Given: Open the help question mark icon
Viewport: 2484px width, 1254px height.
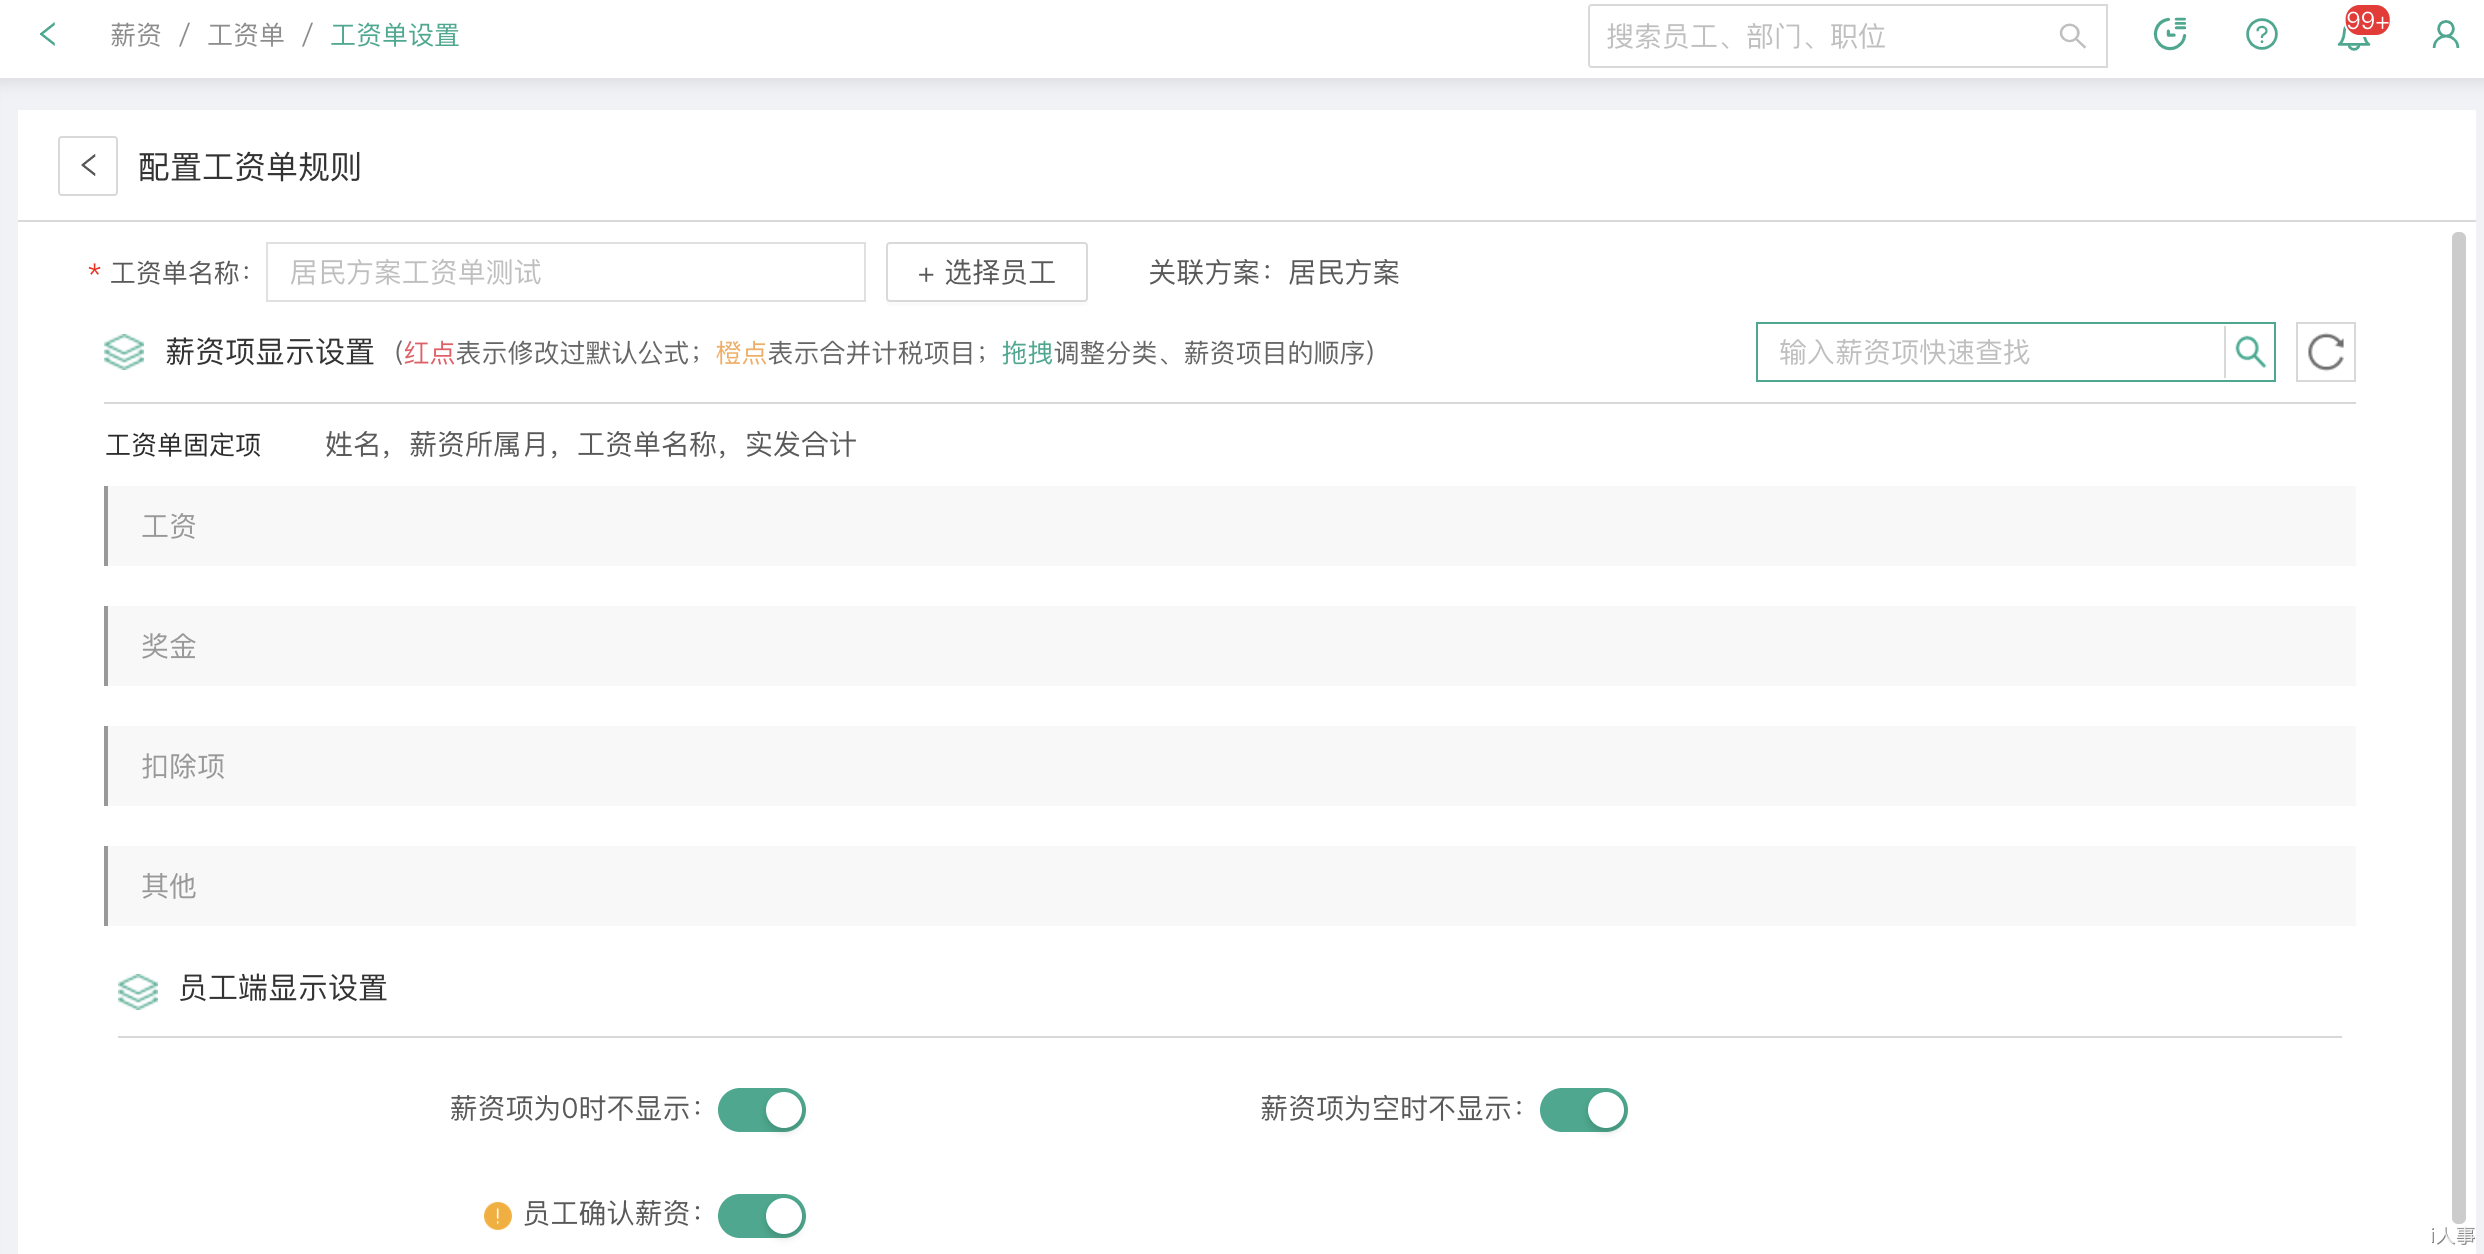Looking at the screenshot, I should pos(2261,35).
